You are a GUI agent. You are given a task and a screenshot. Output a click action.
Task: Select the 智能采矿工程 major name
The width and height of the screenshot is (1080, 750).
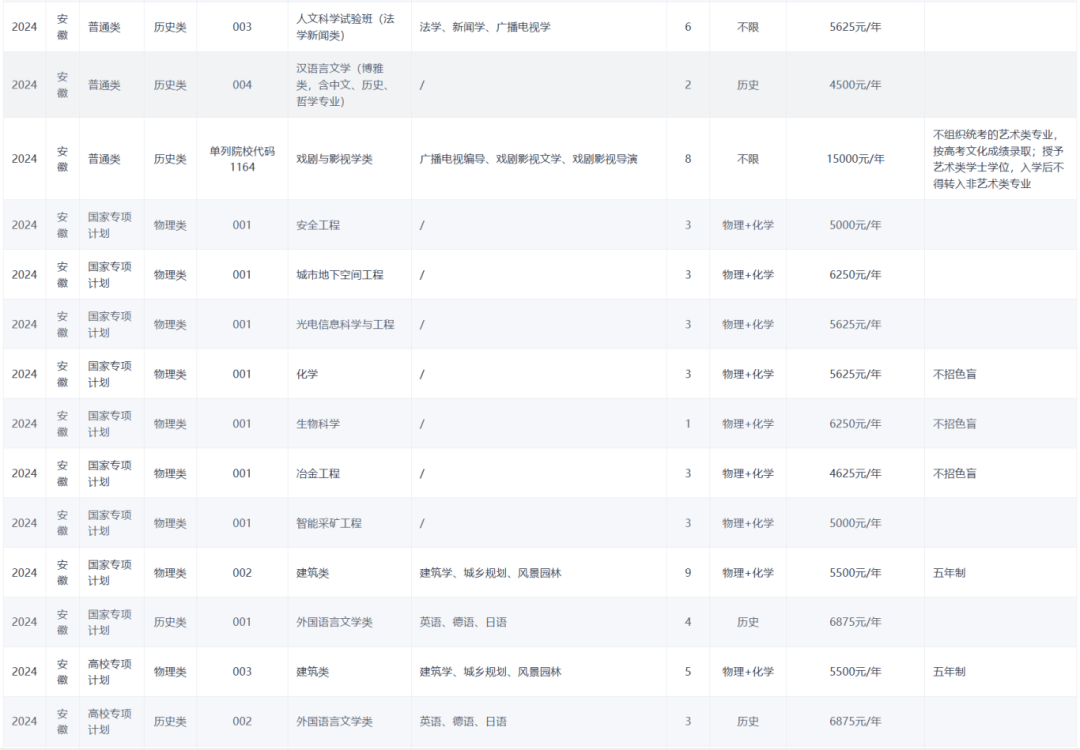327,522
